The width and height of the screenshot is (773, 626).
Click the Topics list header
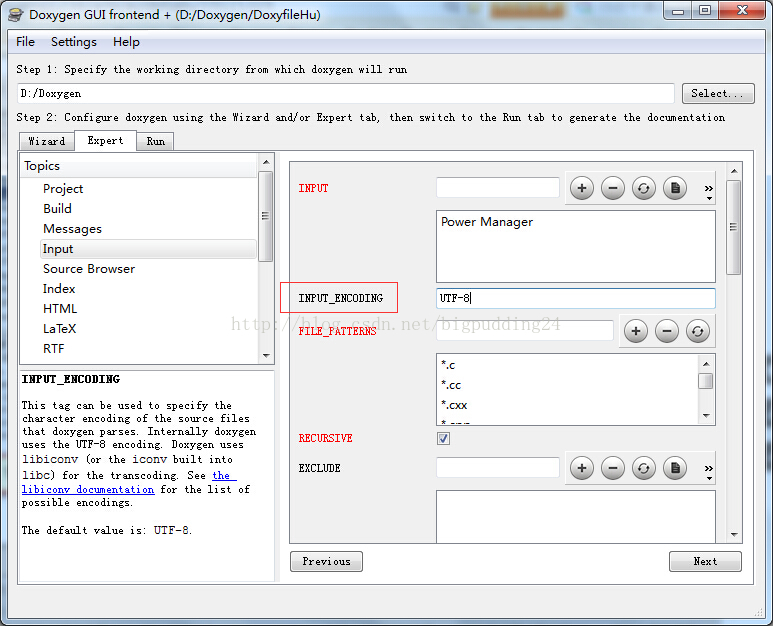(x=139, y=166)
